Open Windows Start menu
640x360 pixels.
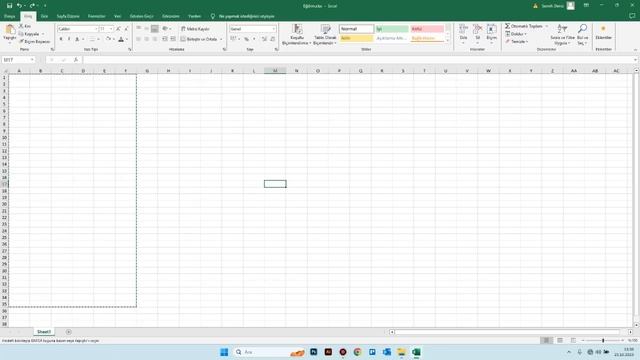click(x=224, y=352)
